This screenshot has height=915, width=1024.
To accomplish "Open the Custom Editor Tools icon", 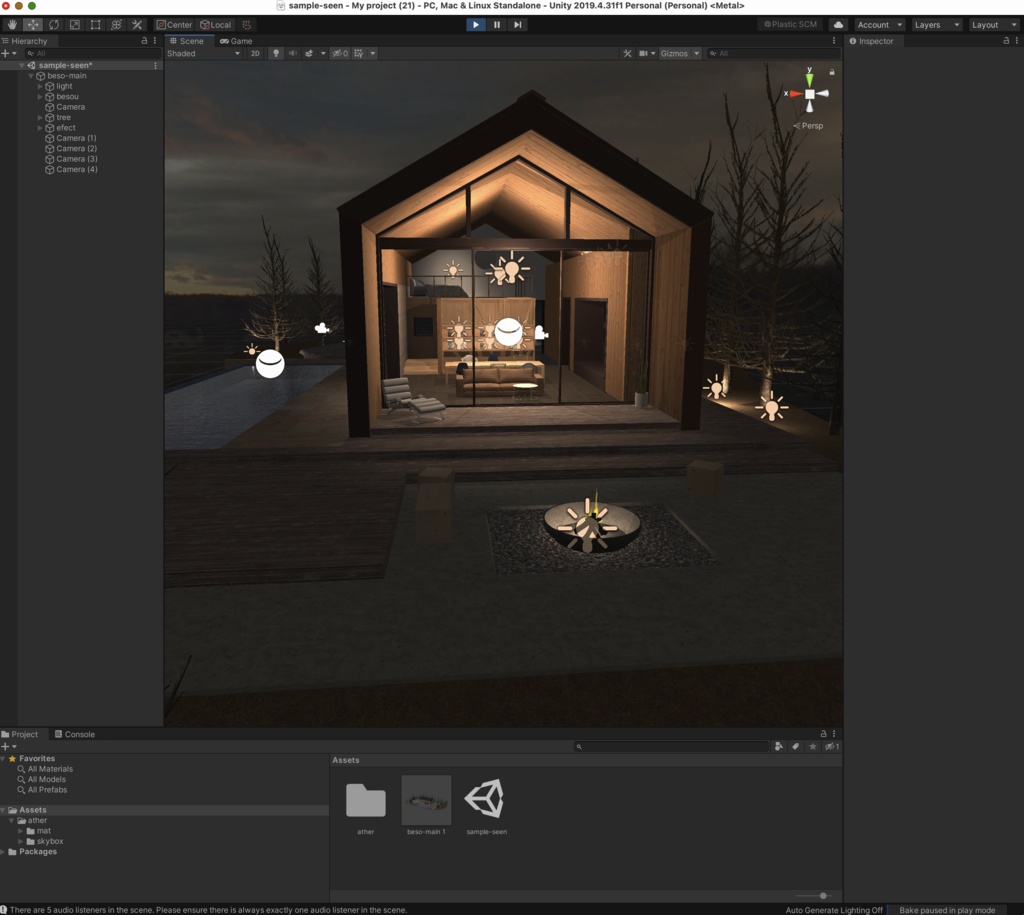I will [x=138, y=24].
